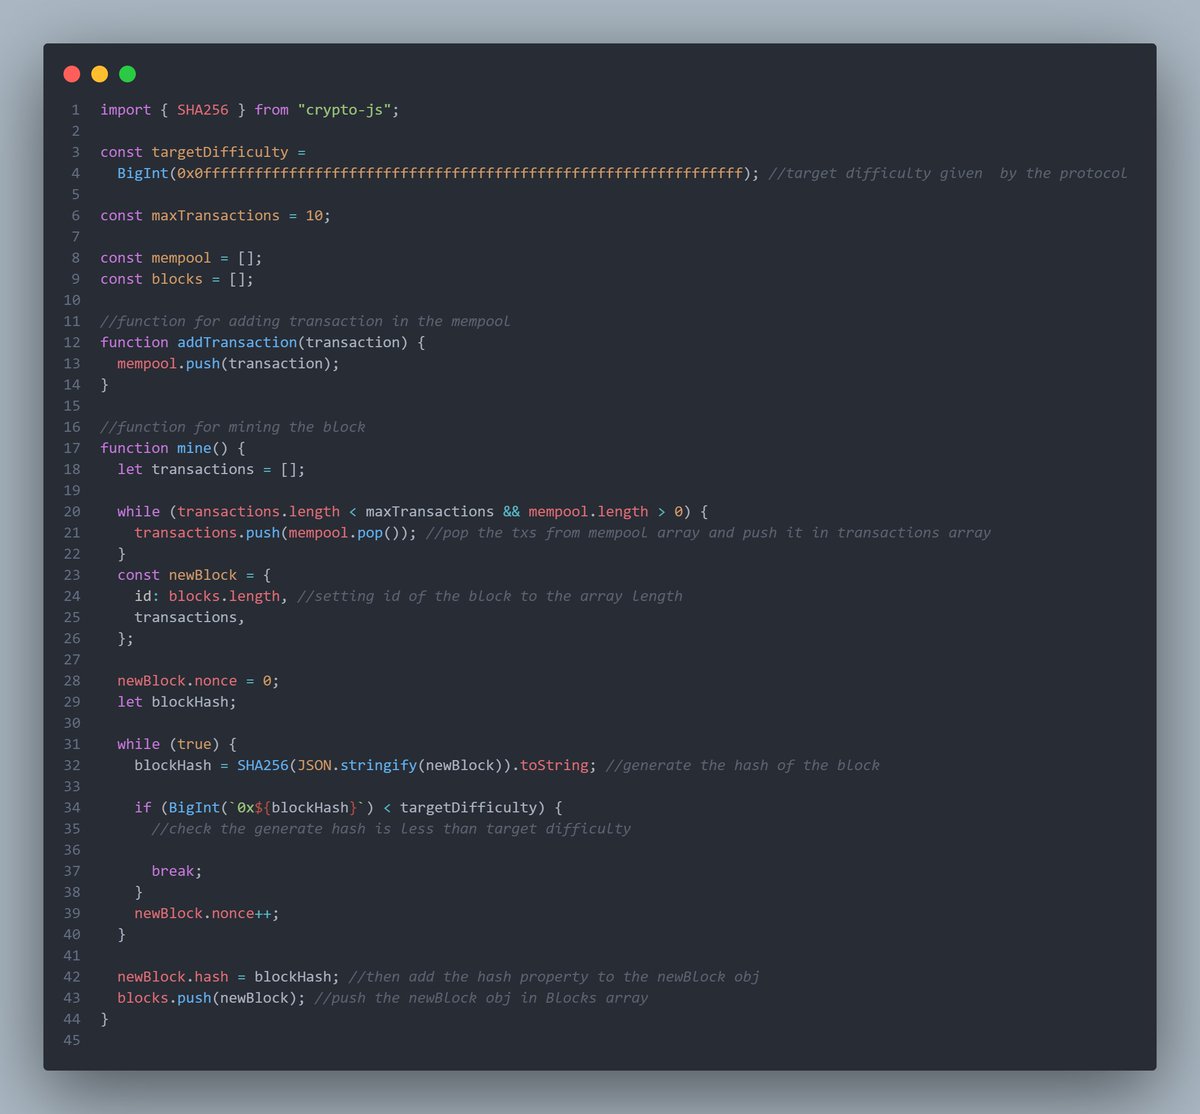Image resolution: width=1200 pixels, height=1114 pixels.
Task: Click the comment "target difficulty given by the protocol"
Action: tap(948, 173)
